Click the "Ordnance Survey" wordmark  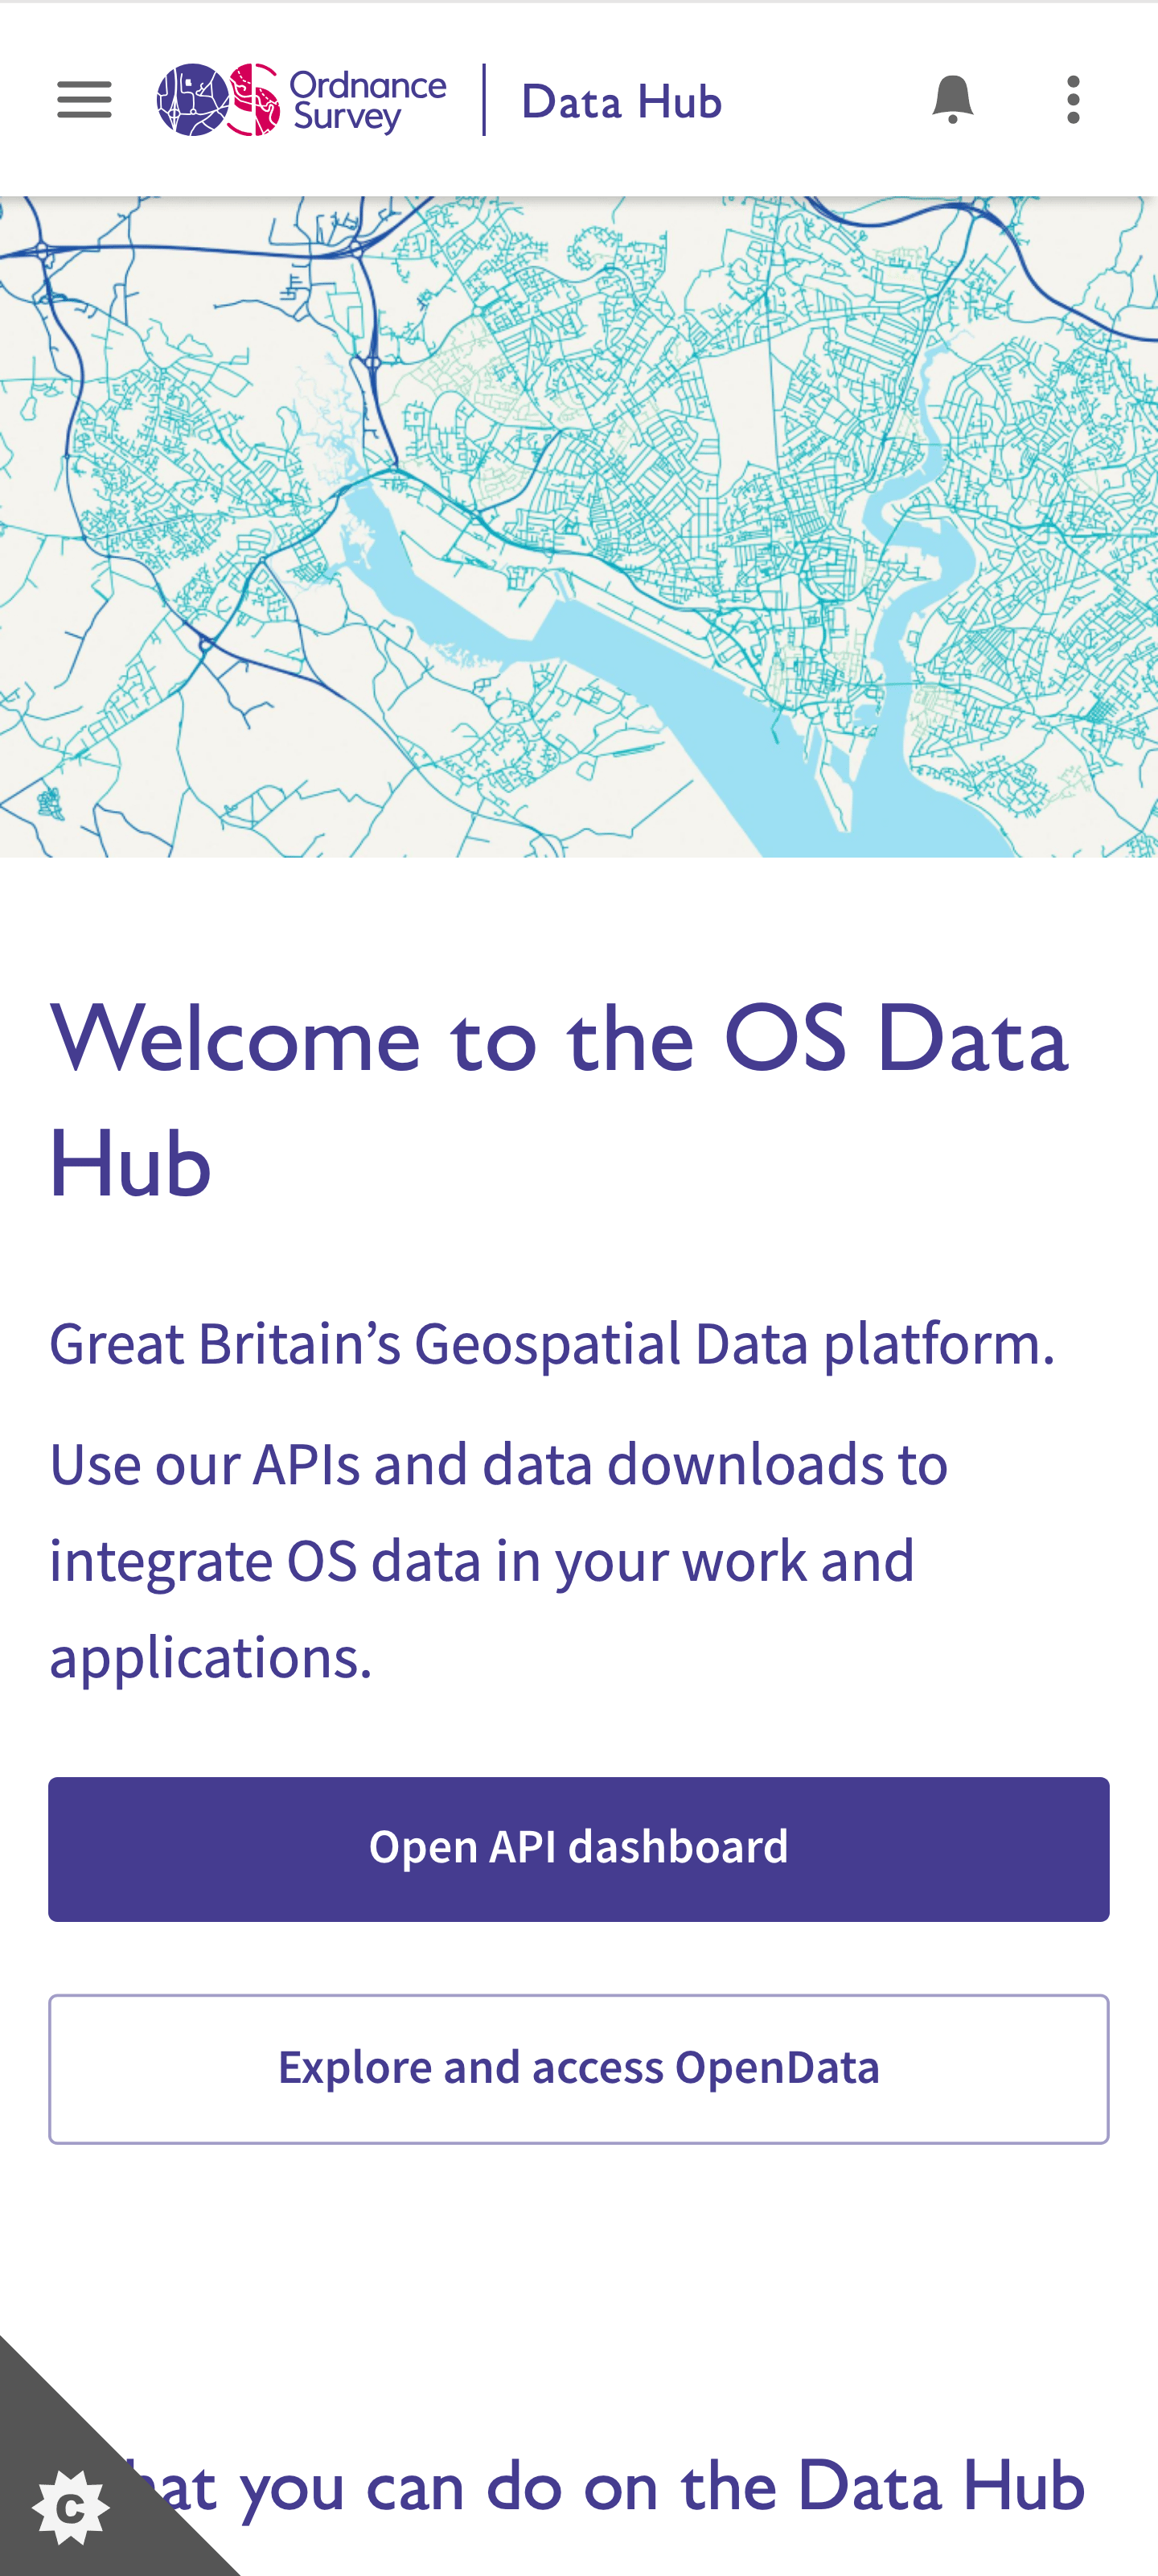click(368, 100)
